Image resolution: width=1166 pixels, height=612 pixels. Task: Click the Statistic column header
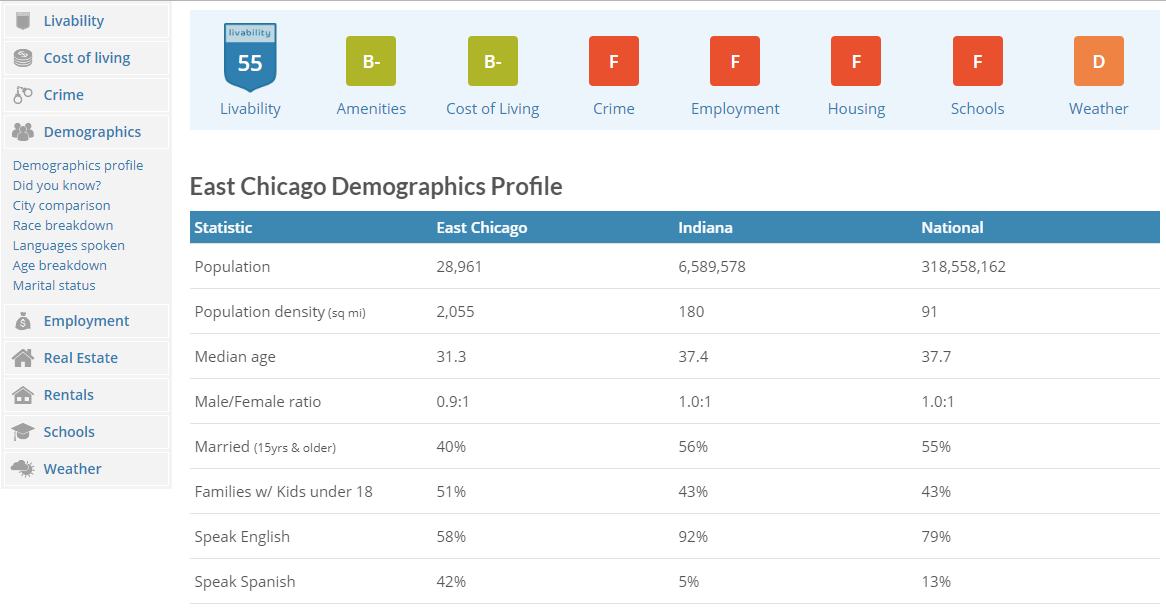(x=223, y=228)
